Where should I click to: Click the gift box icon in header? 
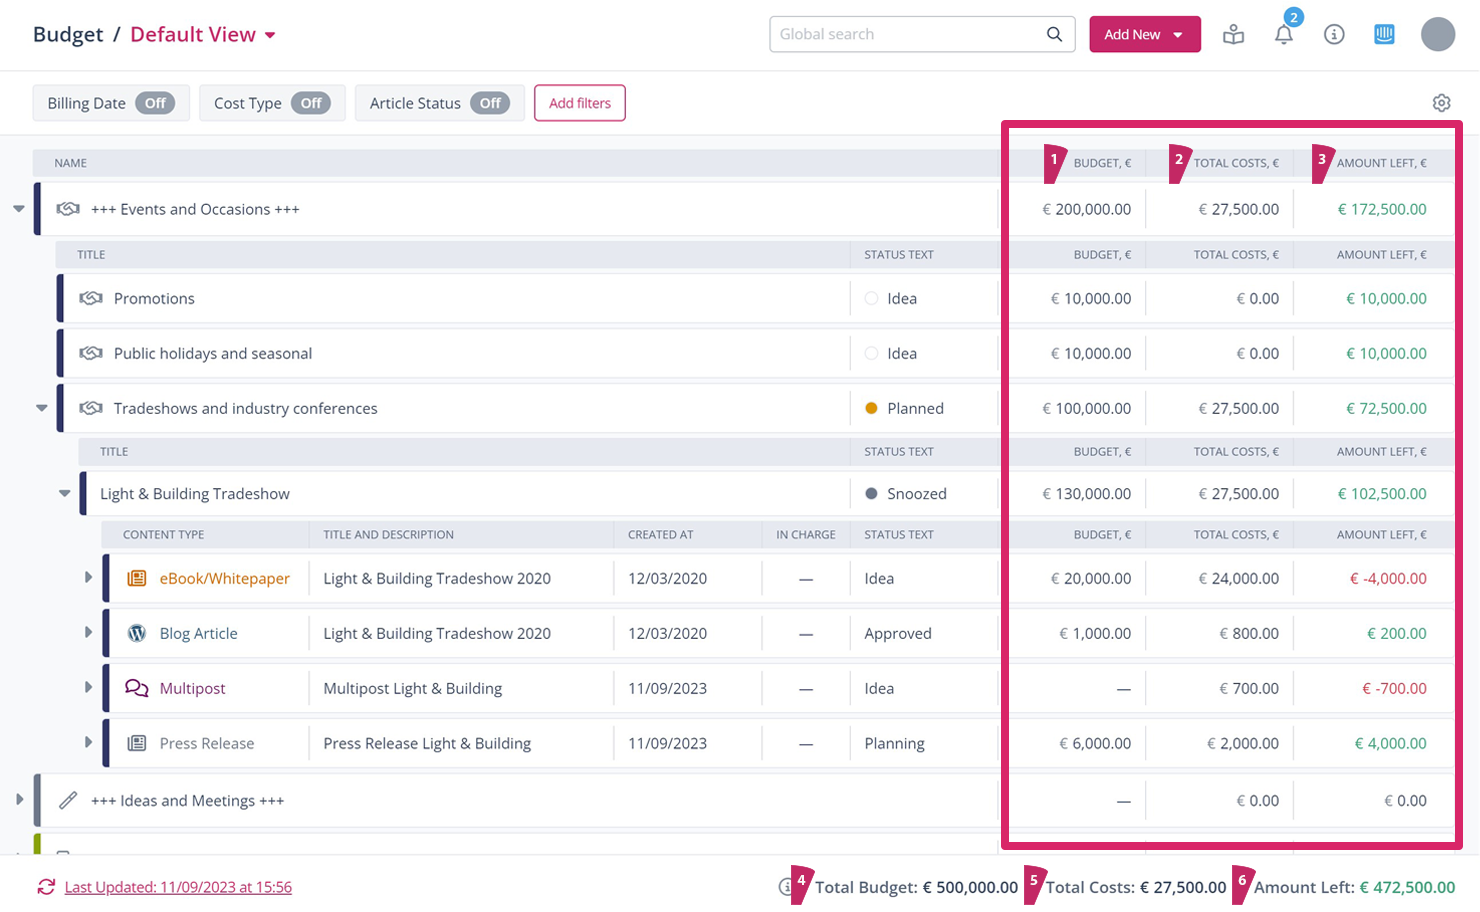(x=1233, y=35)
